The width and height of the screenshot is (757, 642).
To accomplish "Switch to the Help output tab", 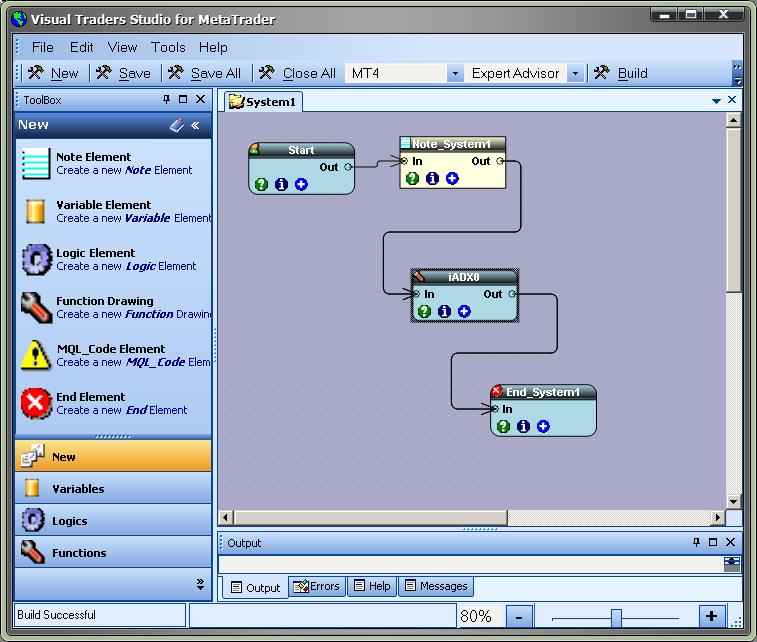I will [x=372, y=586].
